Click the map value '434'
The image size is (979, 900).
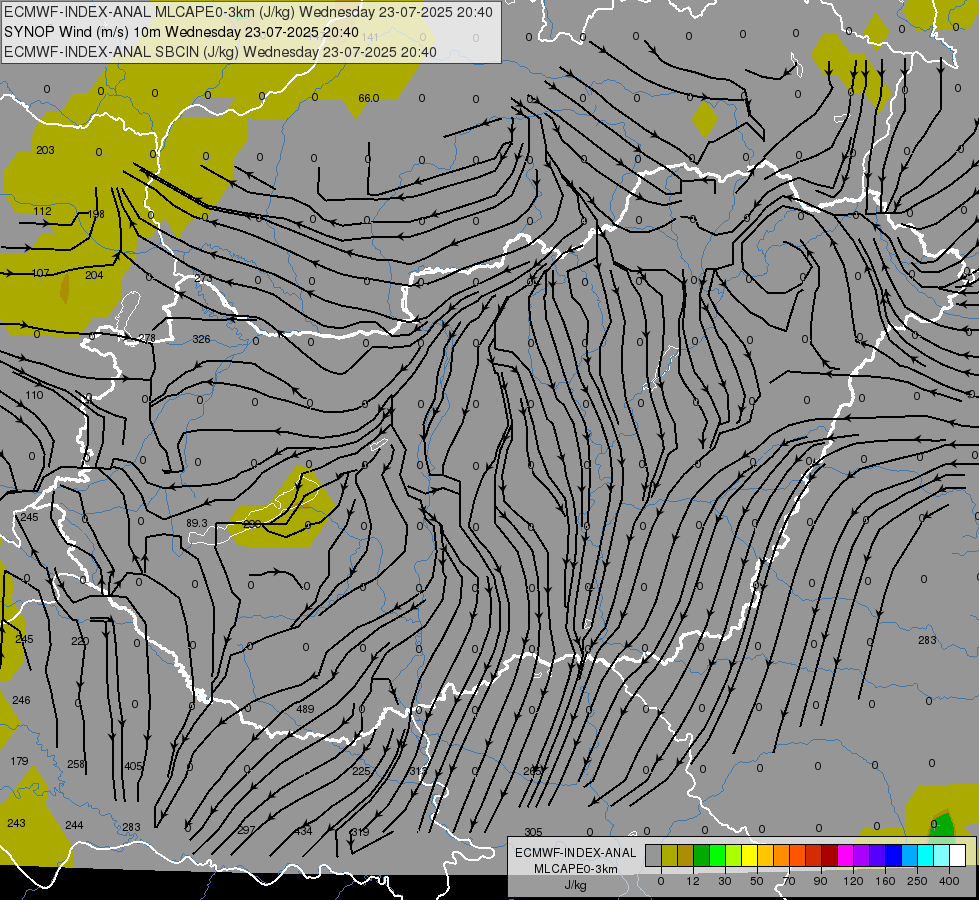click(303, 831)
